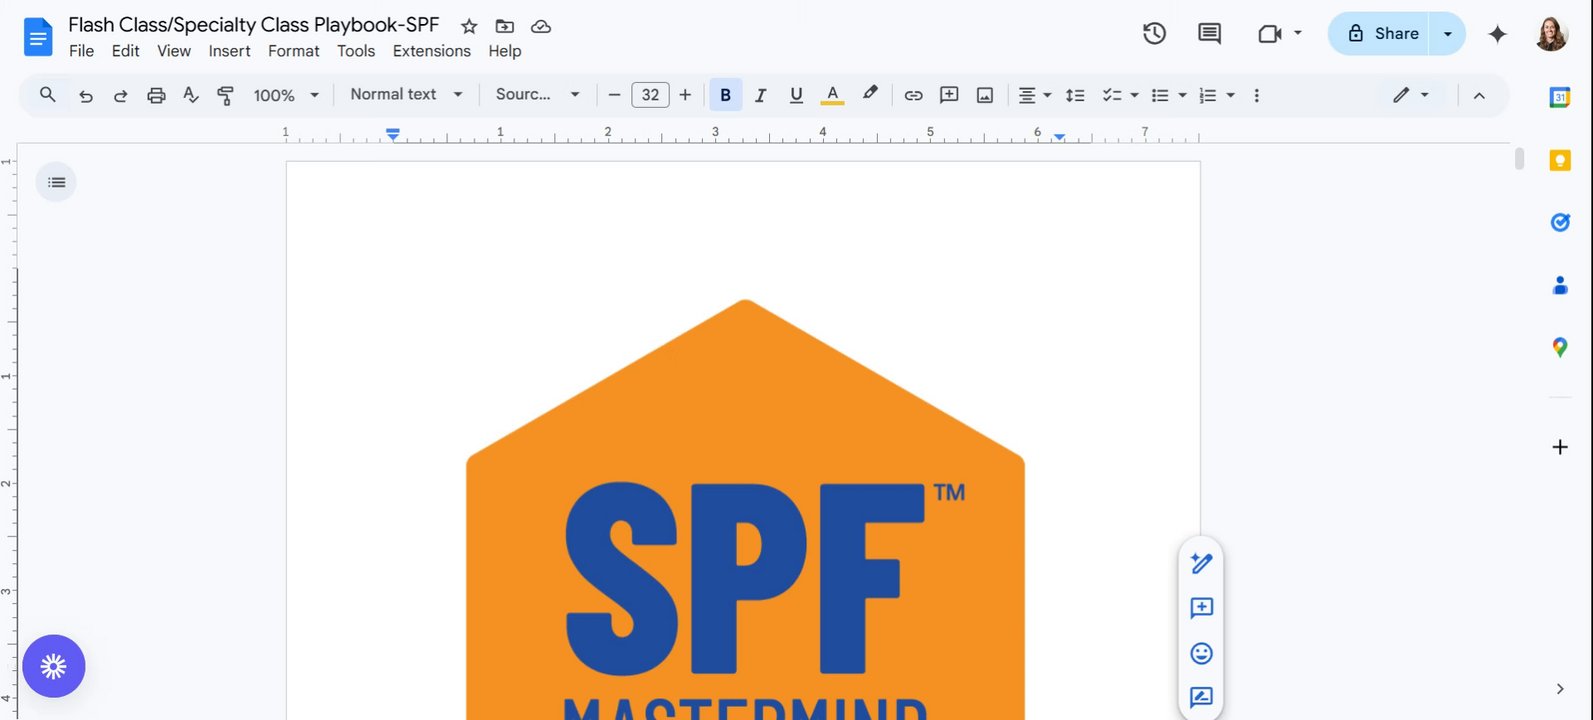Viewport: 1593px width, 720px height.
Task: Open the Editing mode pencil dropdown
Action: tap(1410, 95)
